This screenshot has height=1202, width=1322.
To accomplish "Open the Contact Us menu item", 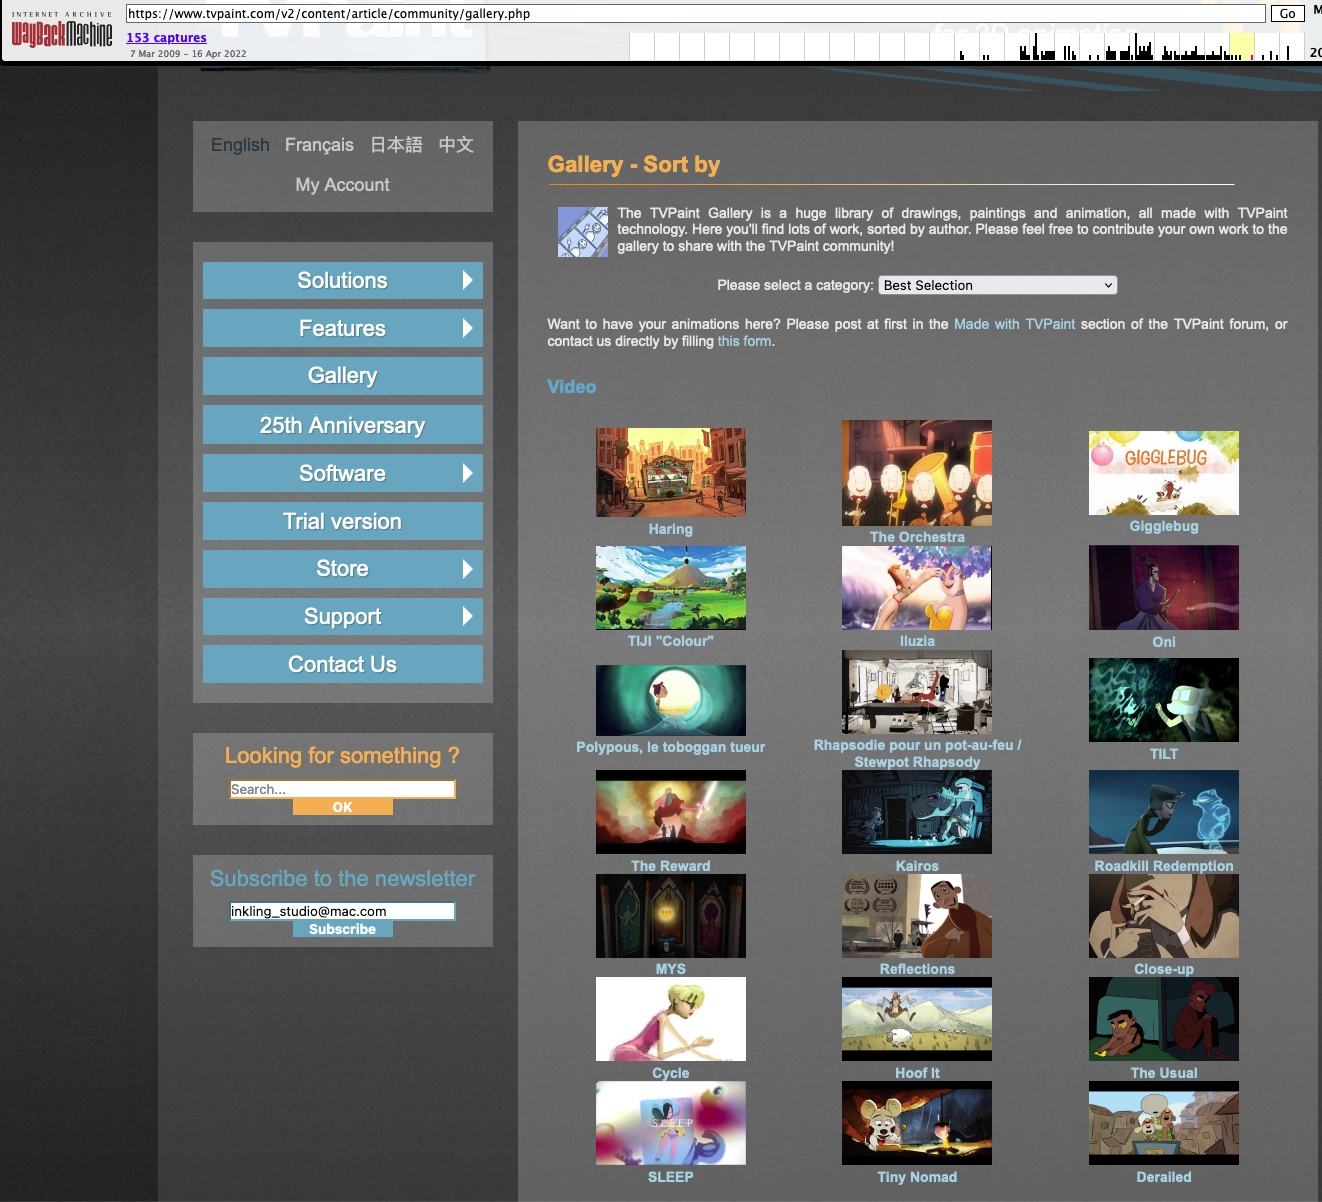I will pos(343,664).
